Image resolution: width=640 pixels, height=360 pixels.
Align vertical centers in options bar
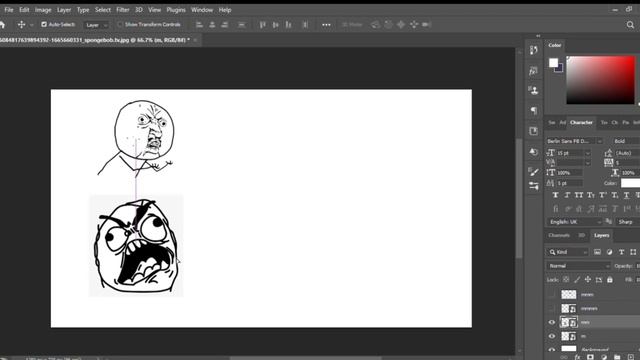pyautogui.click(x=276, y=25)
